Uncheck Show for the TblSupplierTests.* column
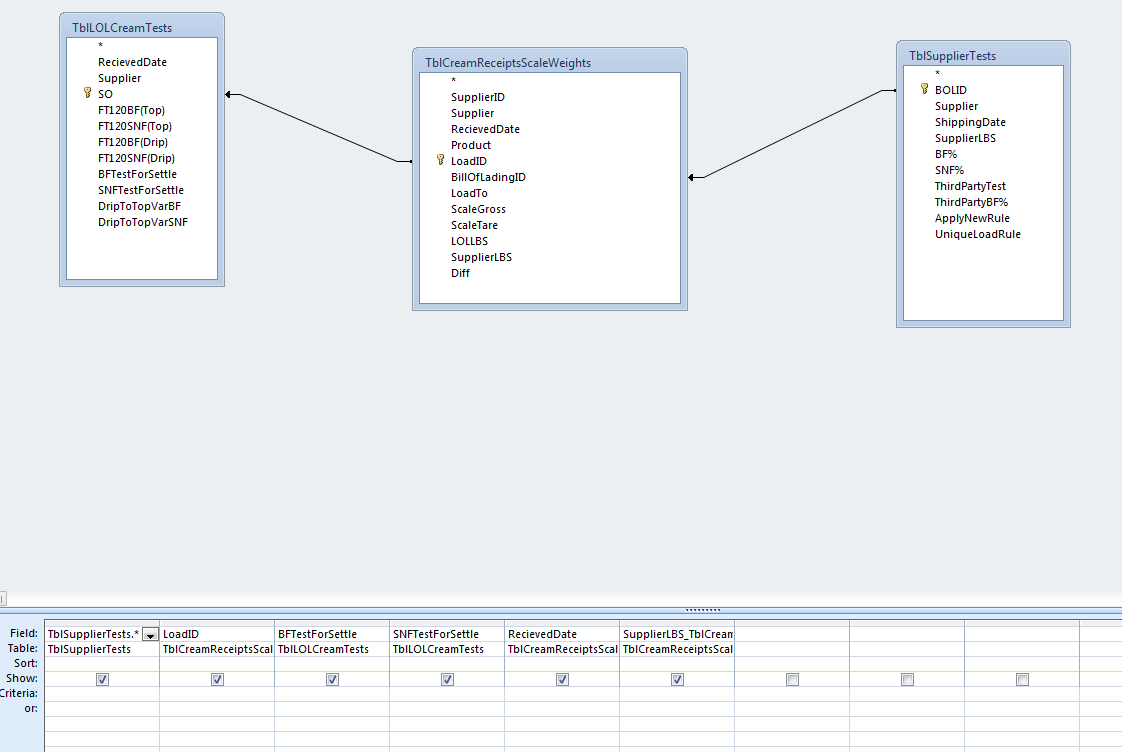Screen dimensions: 1122x752 point(102,679)
